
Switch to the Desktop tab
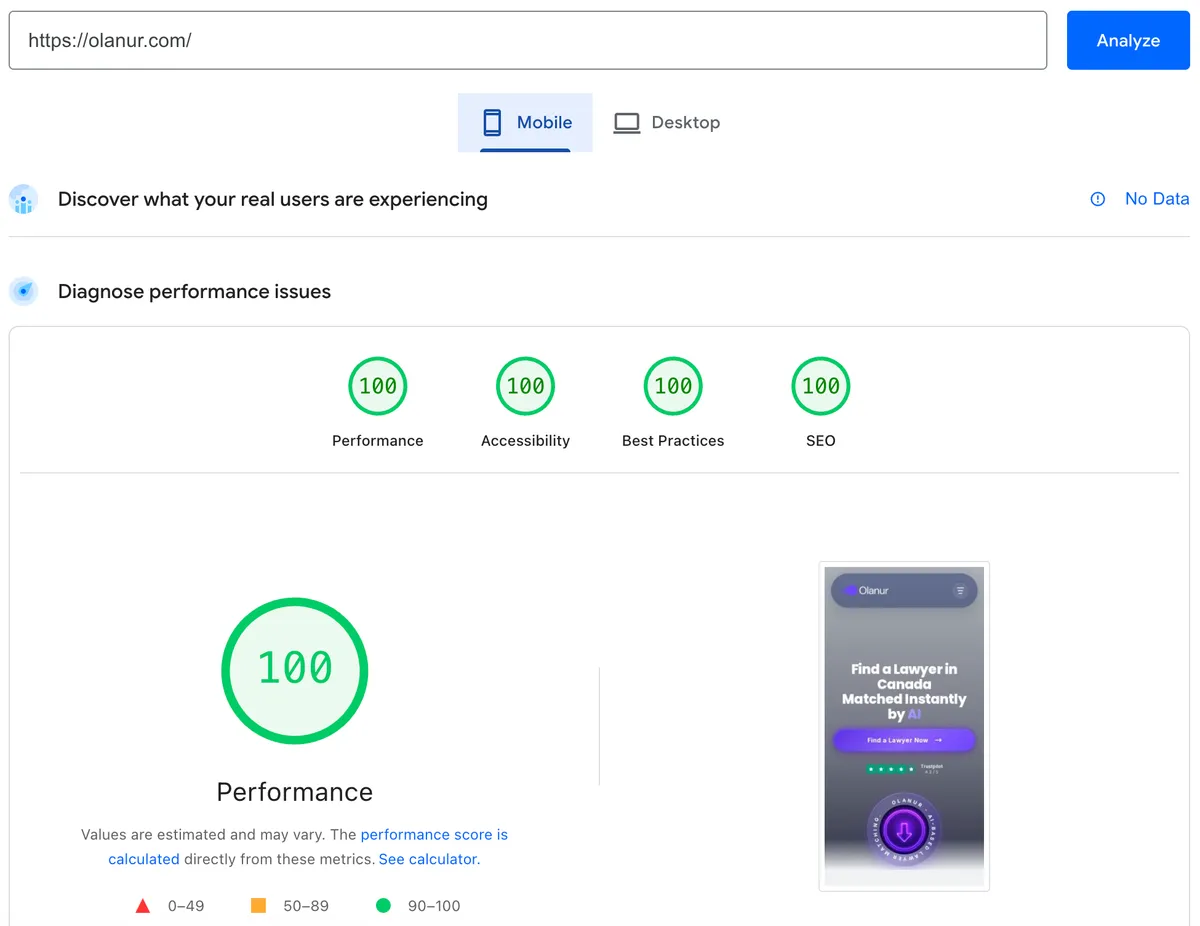click(x=666, y=122)
